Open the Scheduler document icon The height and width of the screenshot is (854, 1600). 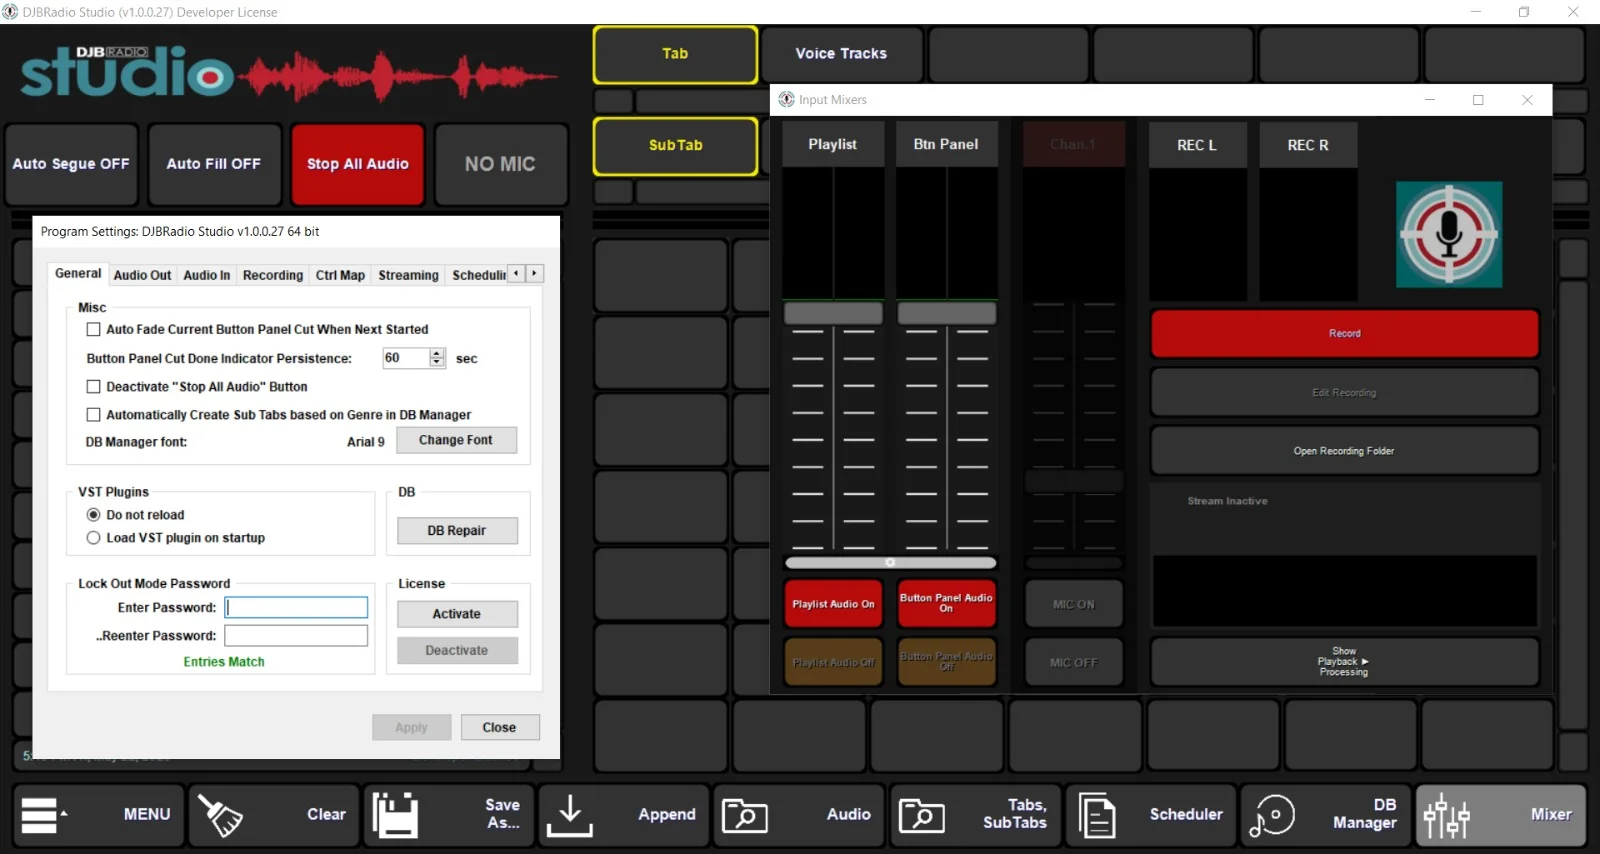pos(1097,815)
